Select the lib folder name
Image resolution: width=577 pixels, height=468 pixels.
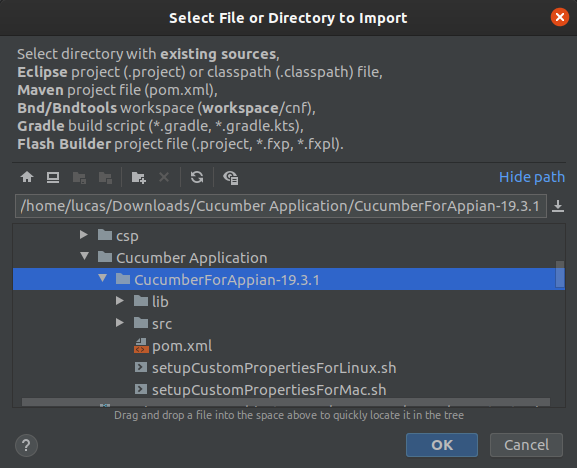[x=160, y=302]
